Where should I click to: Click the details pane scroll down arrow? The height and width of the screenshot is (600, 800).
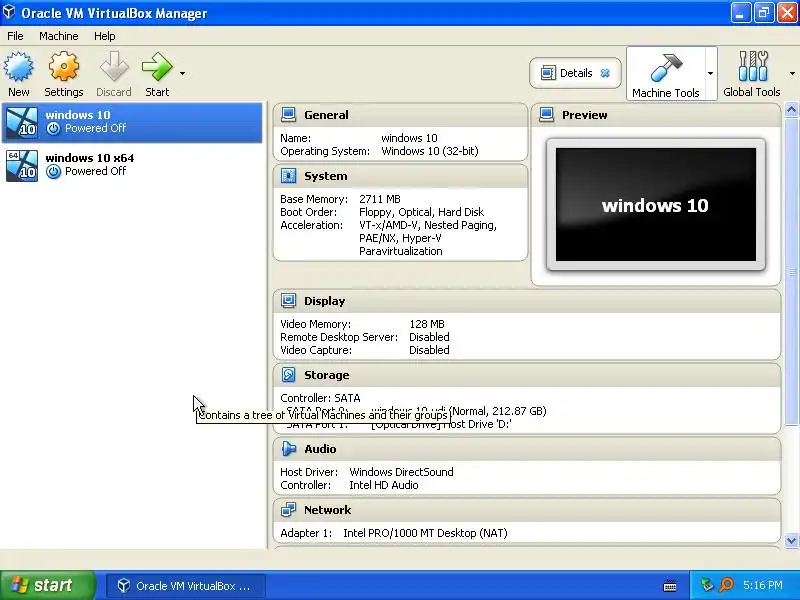[x=791, y=540]
